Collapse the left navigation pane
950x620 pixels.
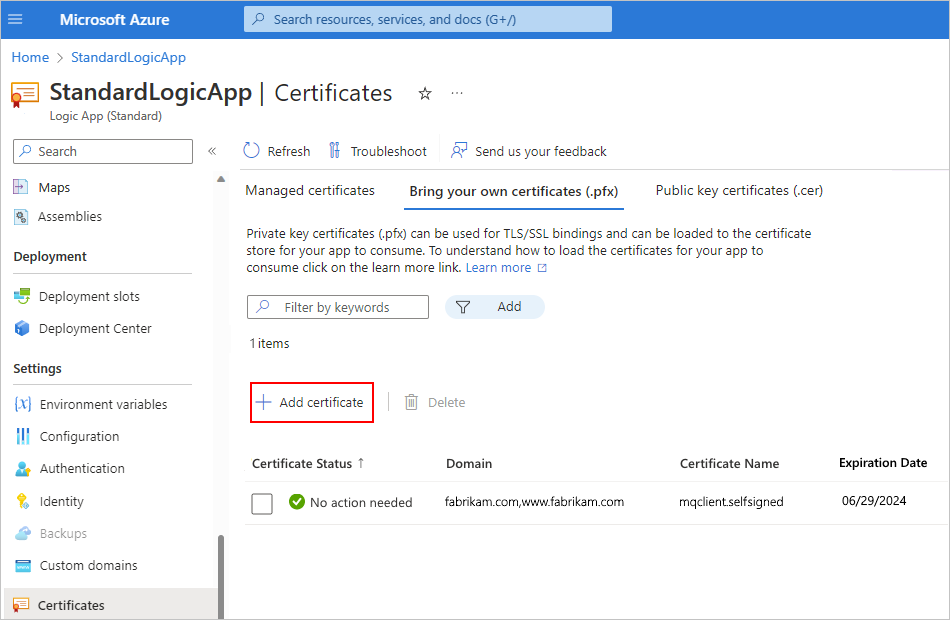212,151
